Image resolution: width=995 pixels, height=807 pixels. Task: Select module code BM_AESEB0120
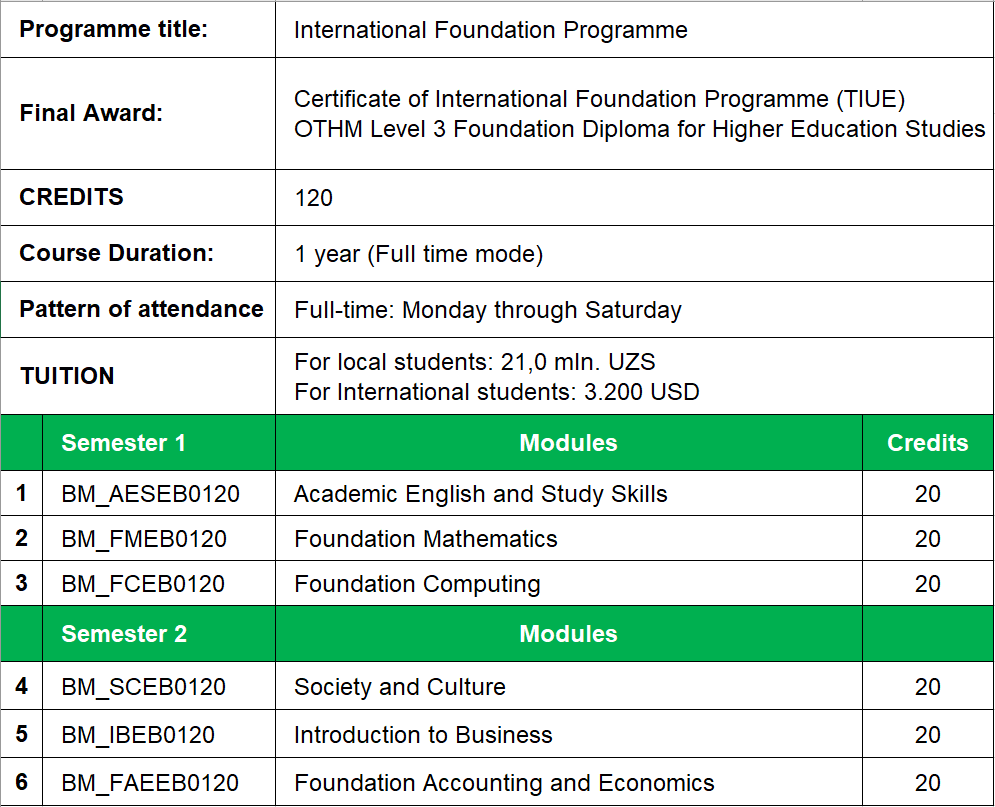pos(150,494)
